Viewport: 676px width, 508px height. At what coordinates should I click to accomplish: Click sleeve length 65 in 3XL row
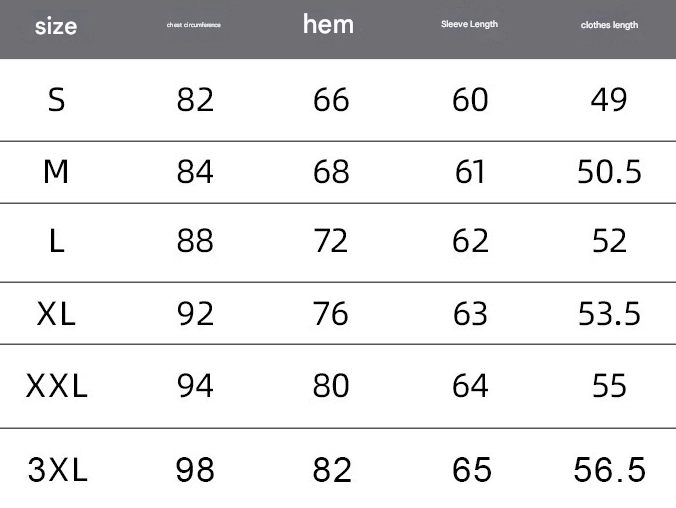(x=471, y=469)
